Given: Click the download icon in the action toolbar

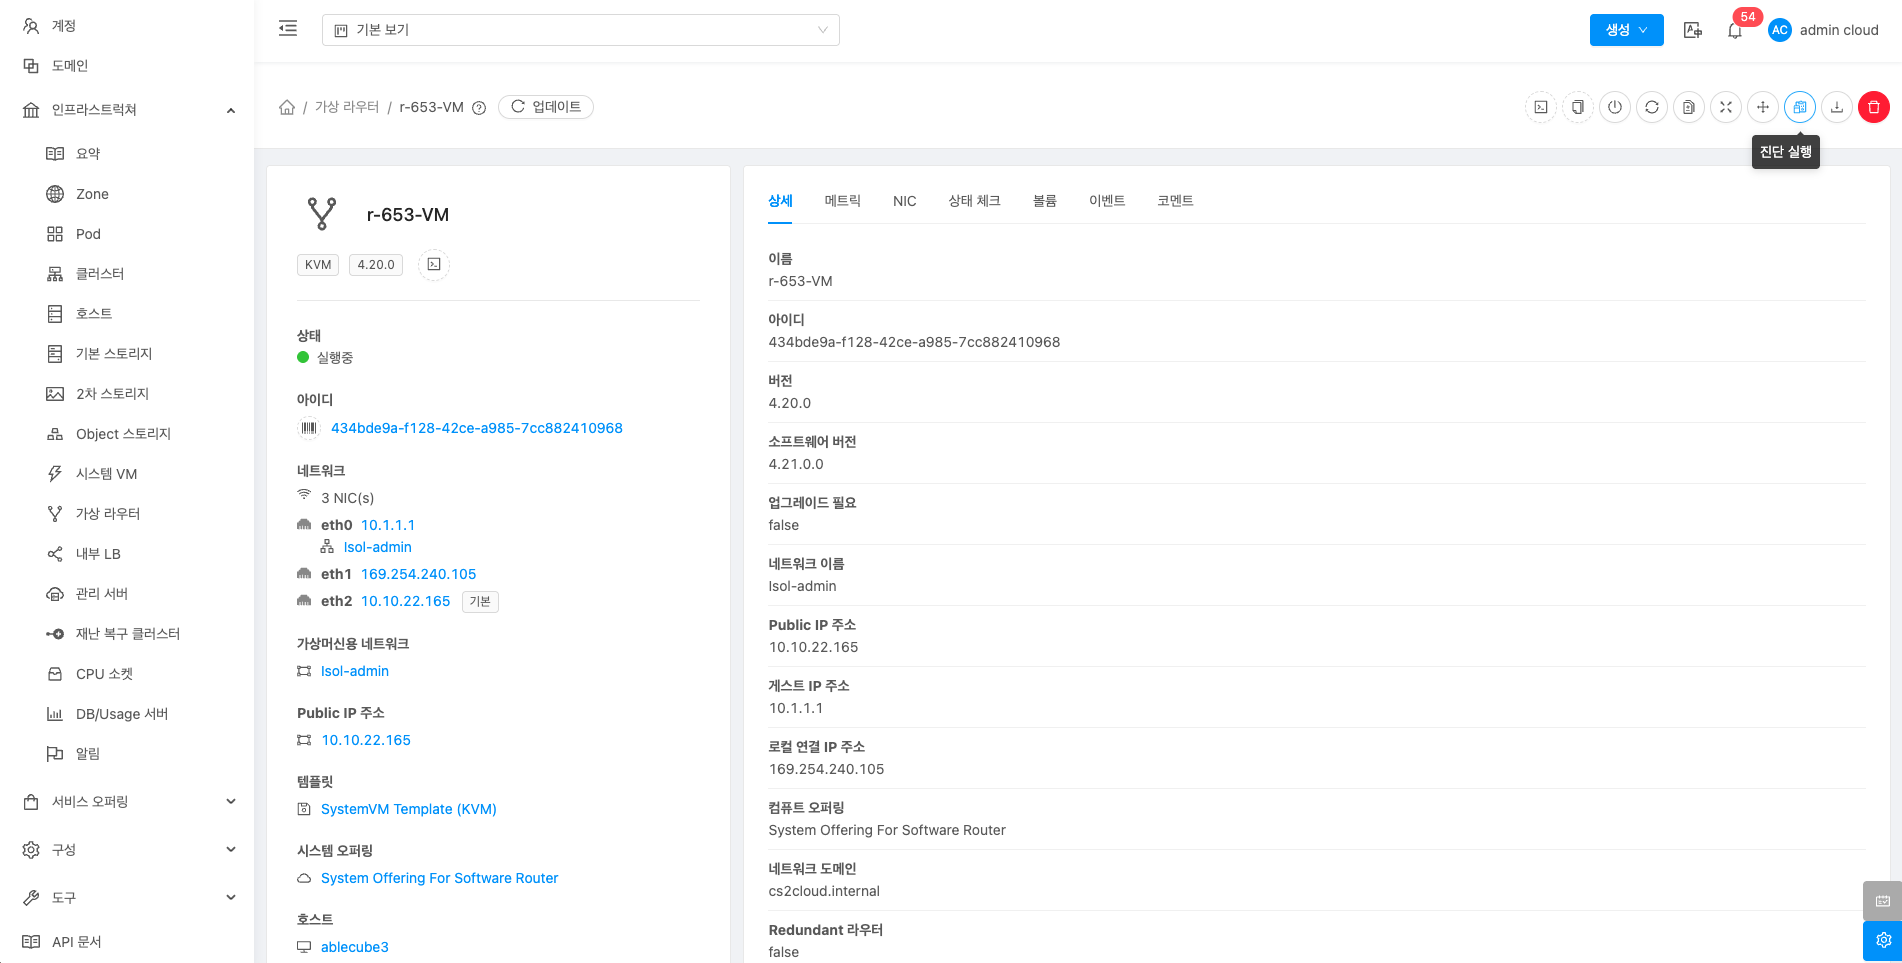Looking at the screenshot, I should pos(1836,107).
